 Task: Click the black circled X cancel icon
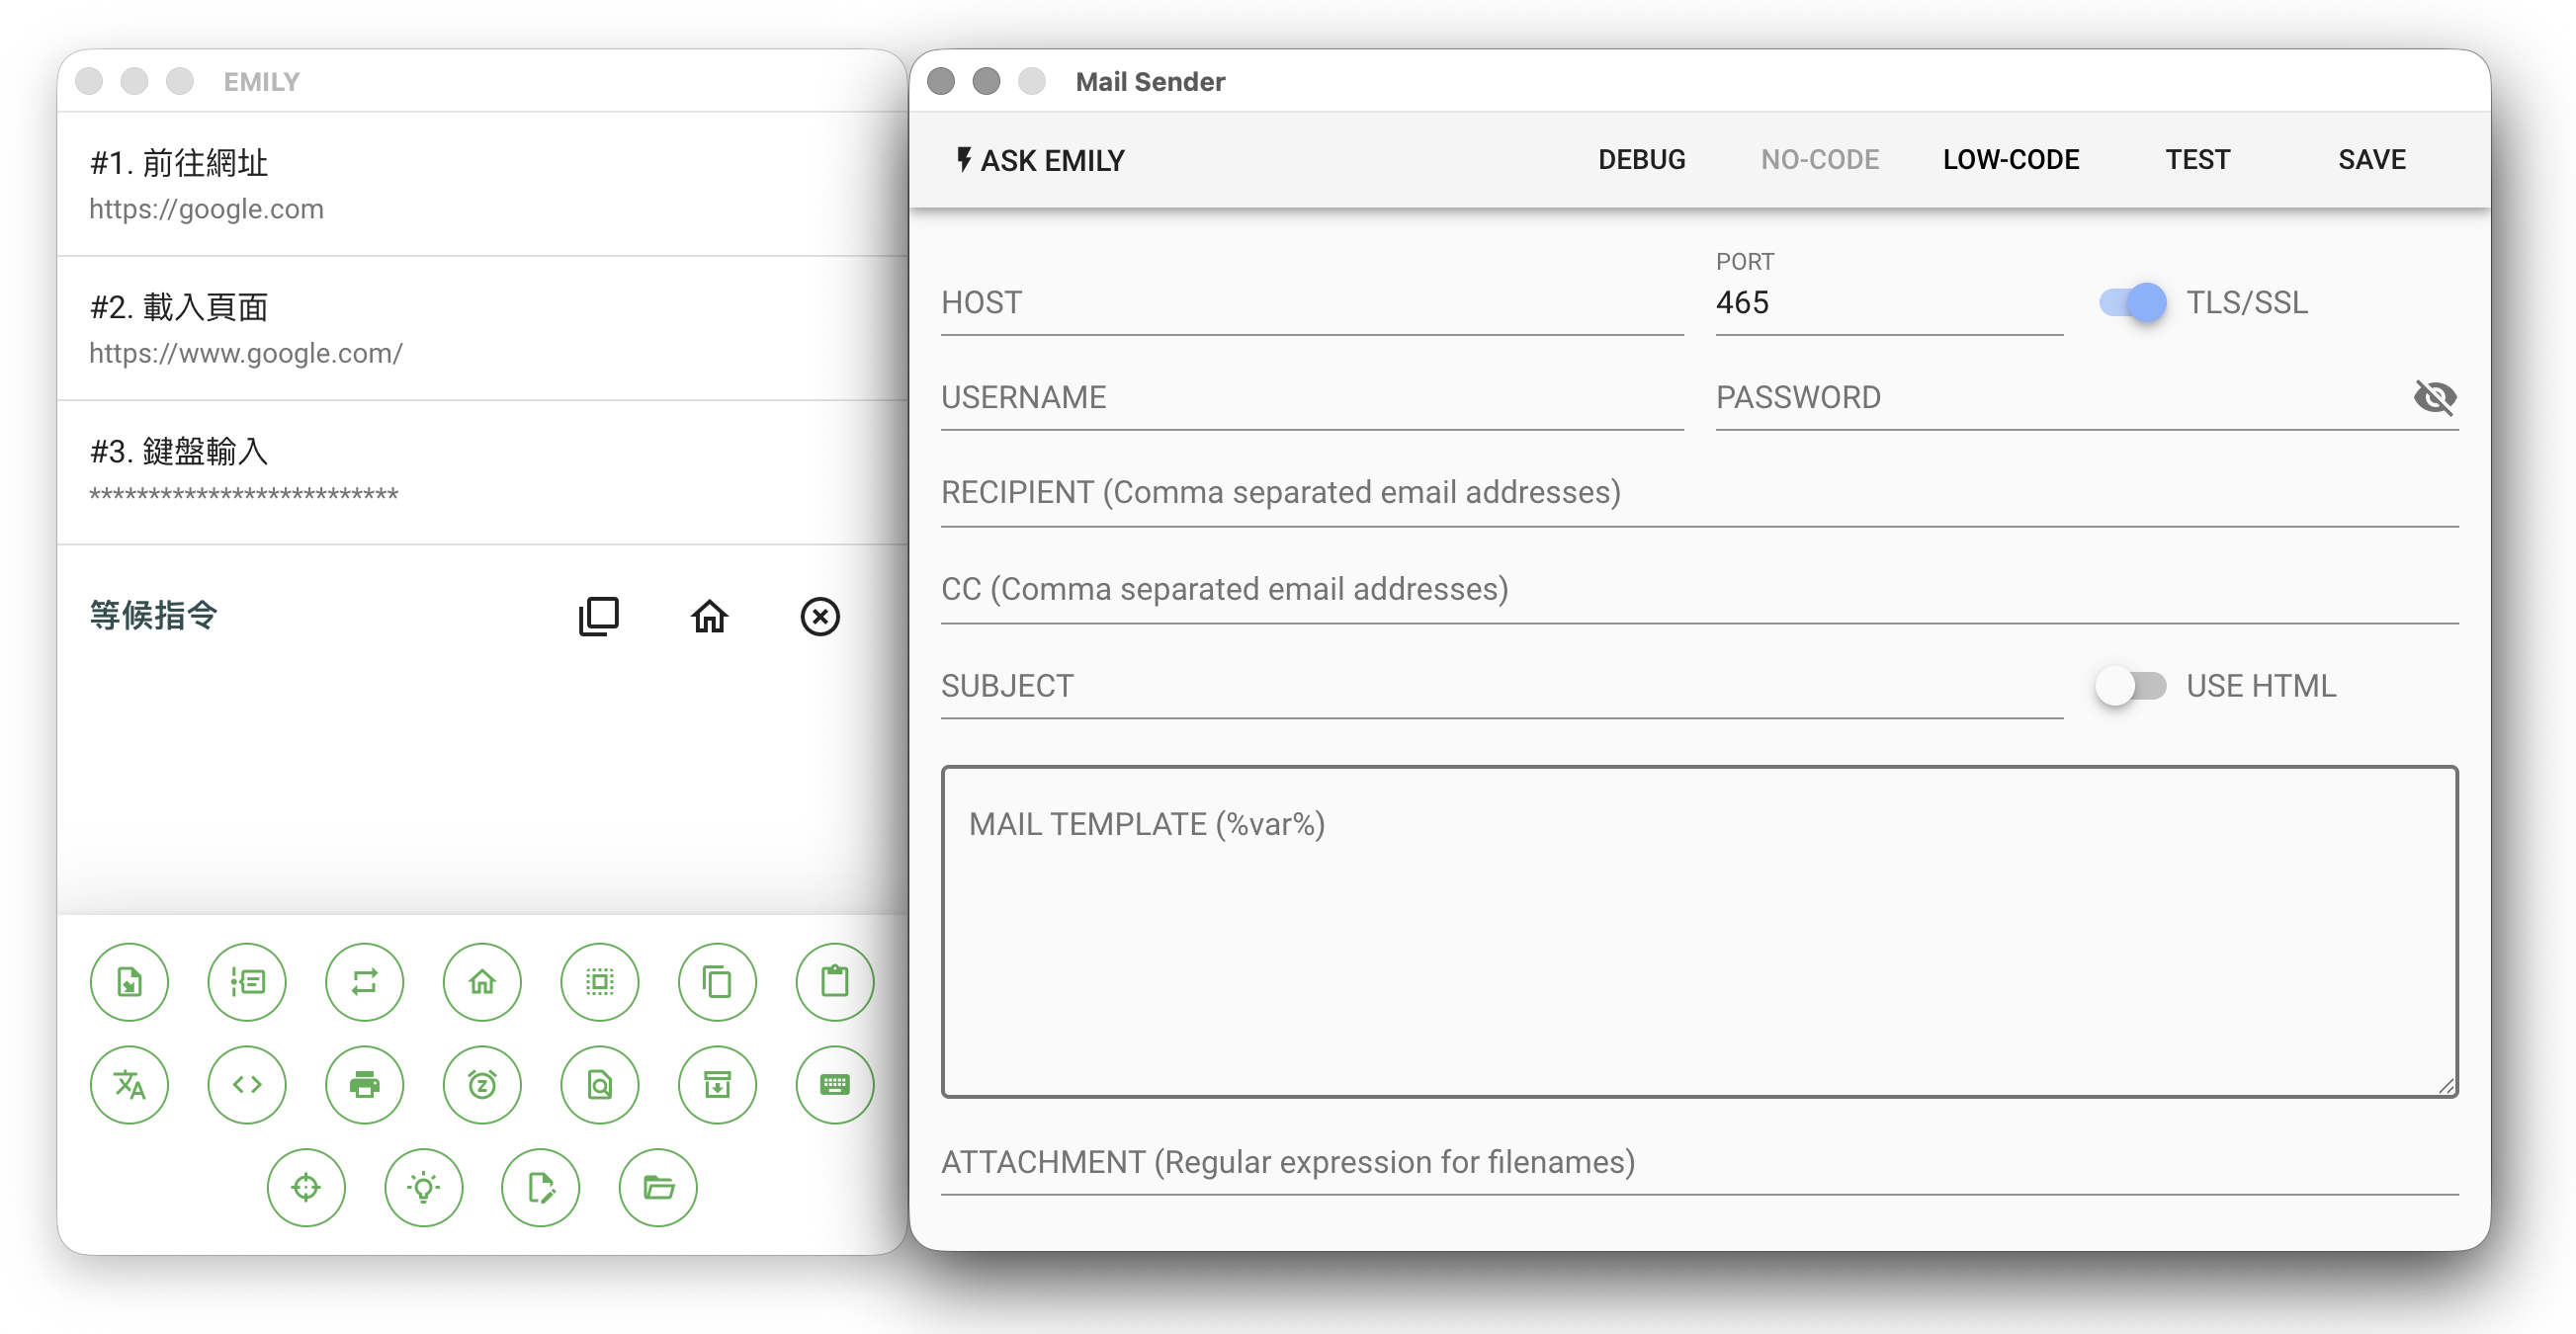click(819, 616)
